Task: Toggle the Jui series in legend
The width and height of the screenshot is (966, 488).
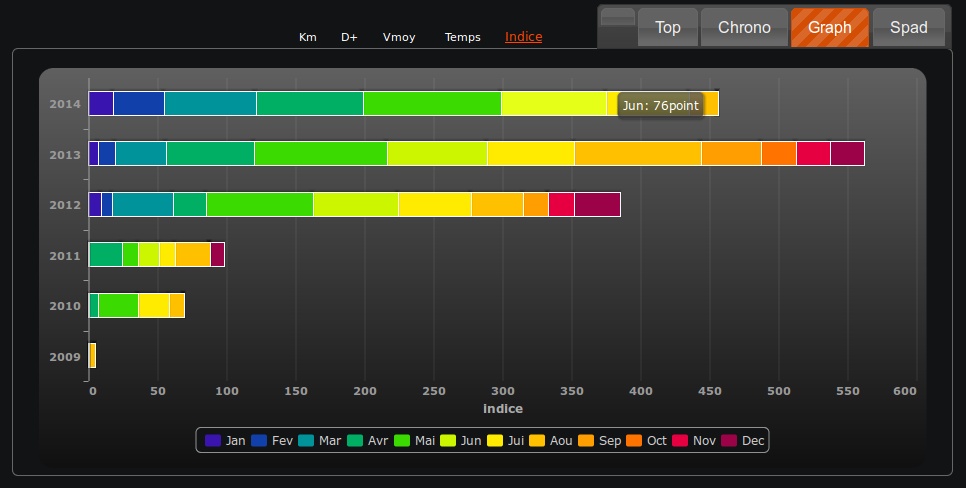Action: (506, 441)
